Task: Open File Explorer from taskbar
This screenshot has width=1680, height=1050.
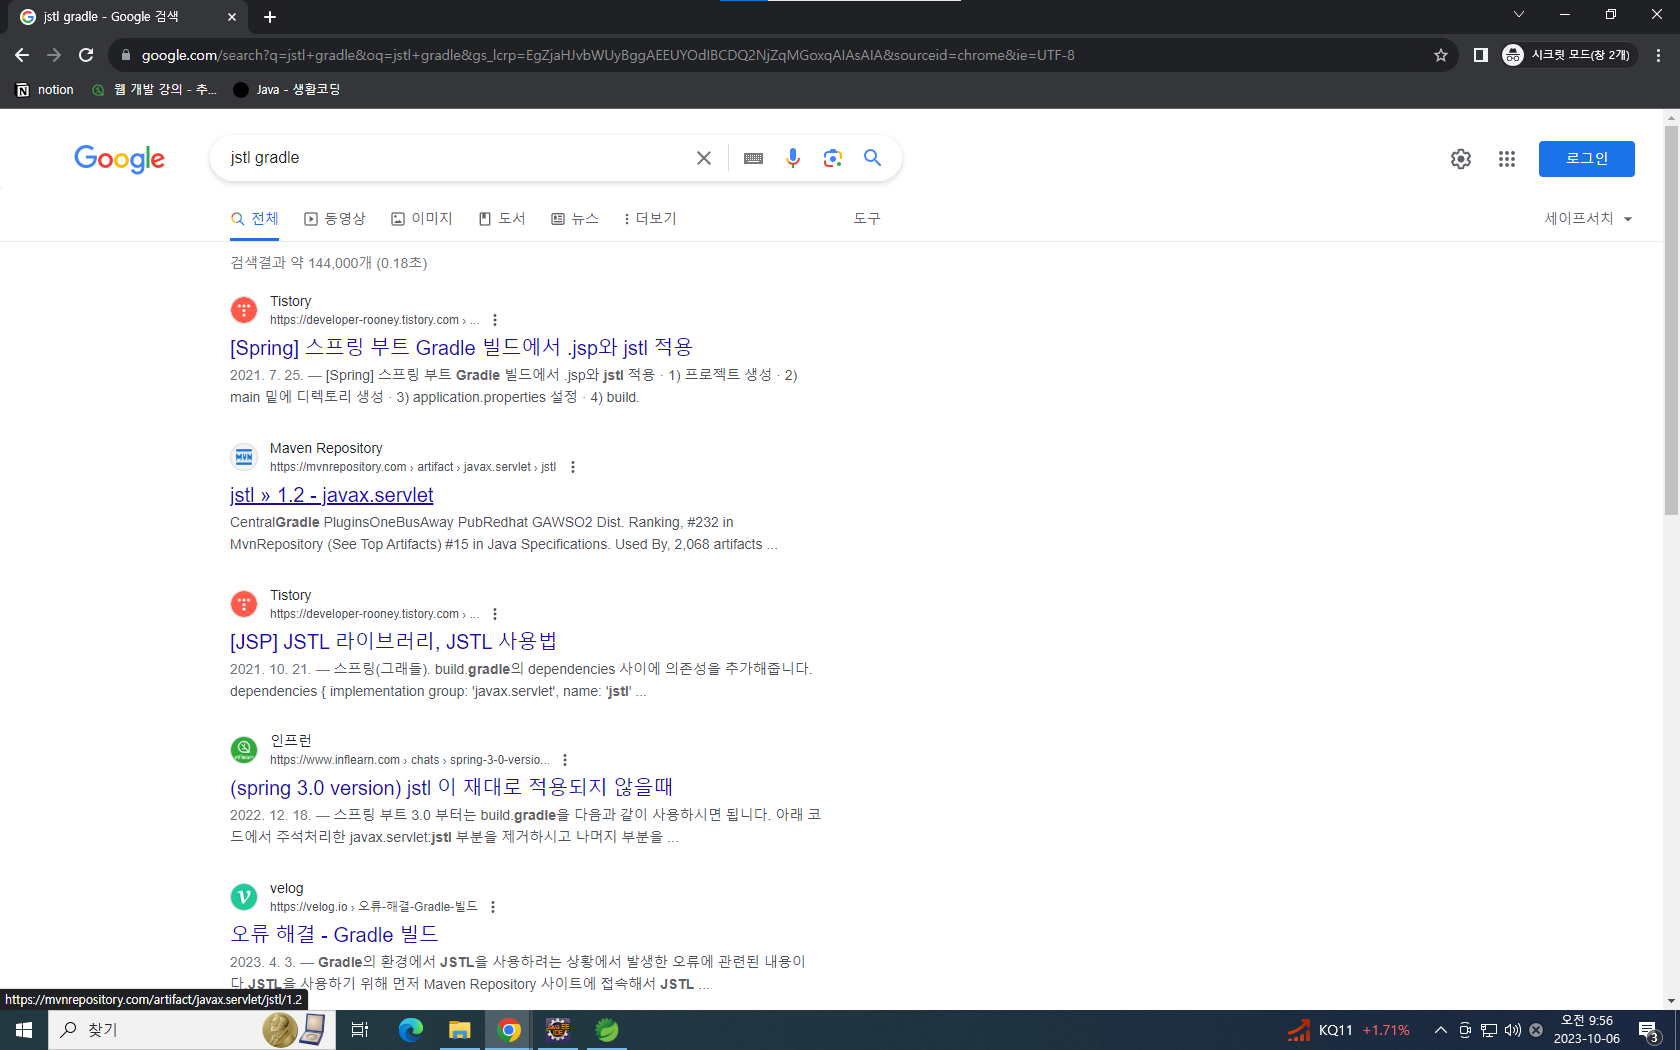Action: point(460,1030)
